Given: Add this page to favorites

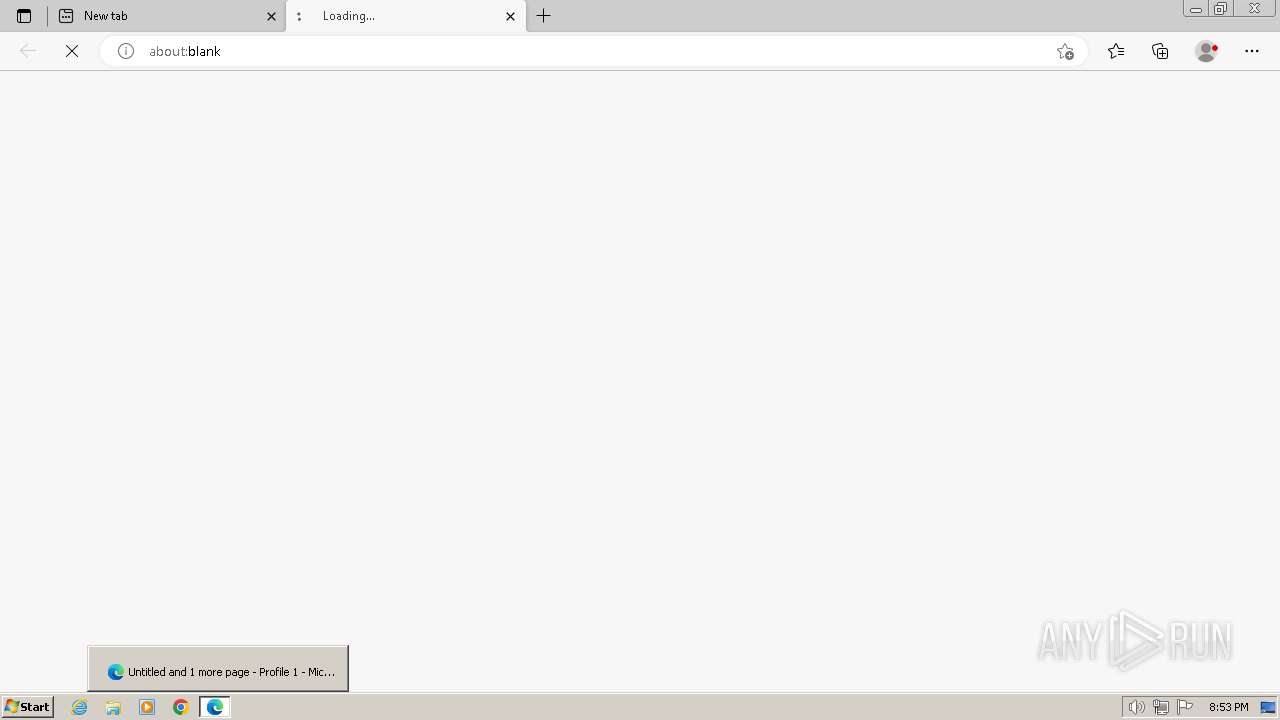Looking at the screenshot, I should point(1065,51).
